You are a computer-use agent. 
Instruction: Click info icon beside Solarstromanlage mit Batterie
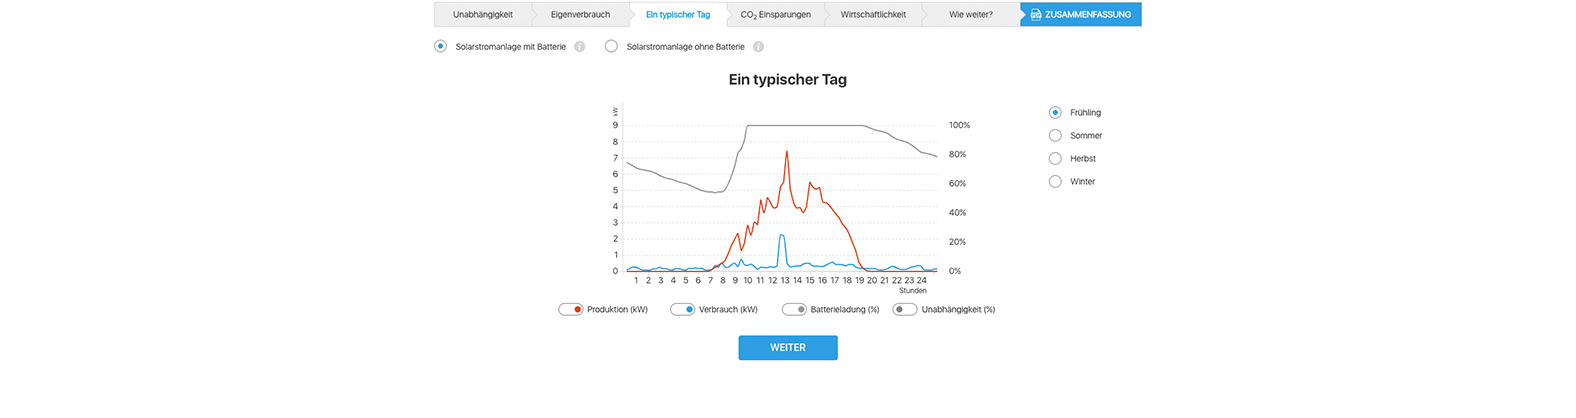point(579,47)
